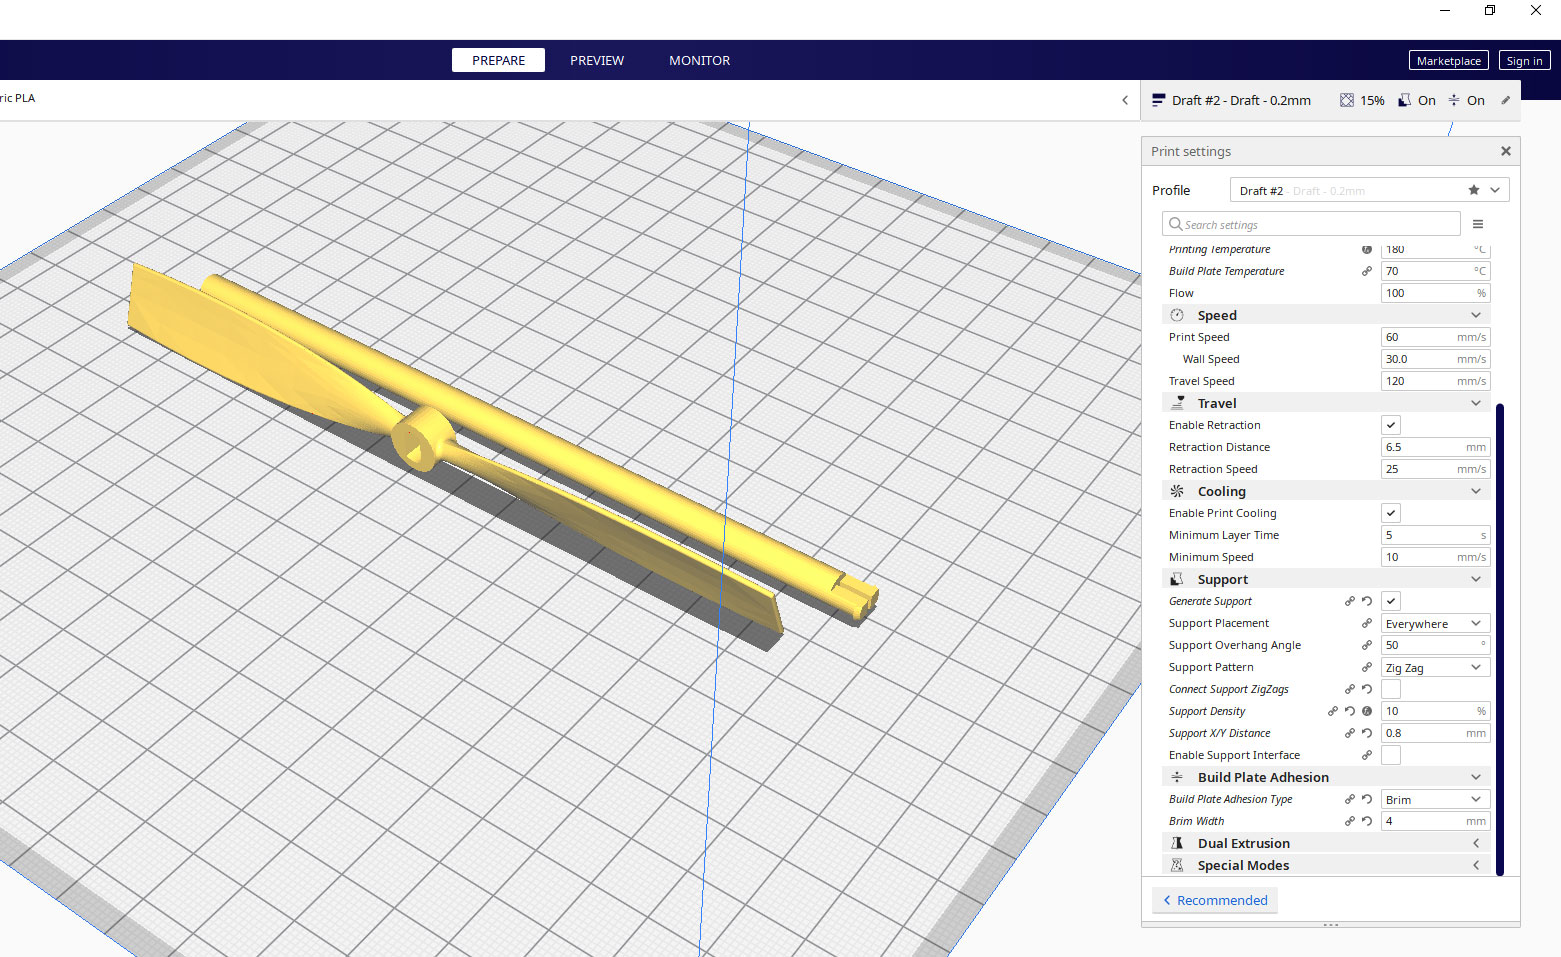The image size is (1561, 957).
Task: Click the support icon showing On in header
Action: (x=1405, y=100)
